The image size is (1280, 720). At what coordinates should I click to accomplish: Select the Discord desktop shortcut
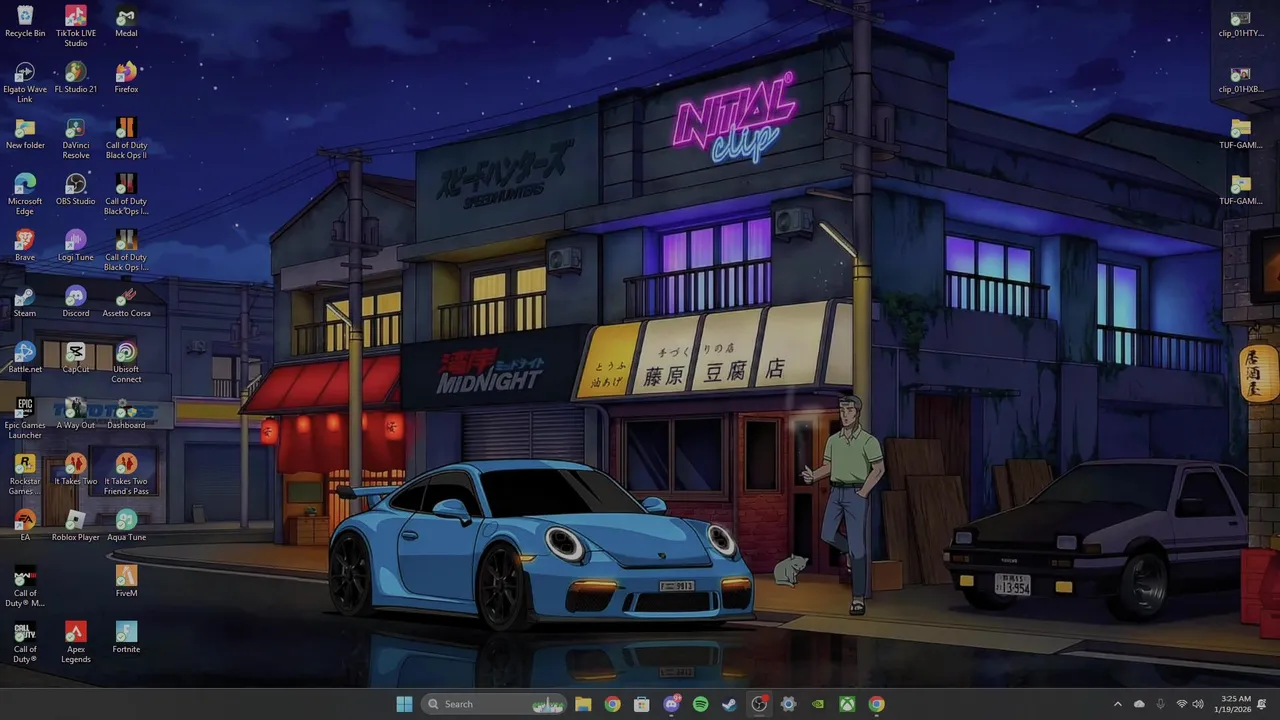coord(76,302)
